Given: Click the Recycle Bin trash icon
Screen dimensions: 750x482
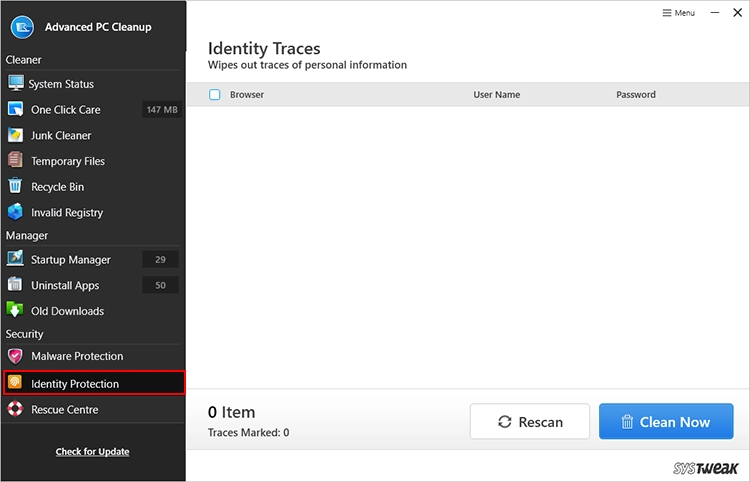Looking at the screenshot, I should [15, 186].
